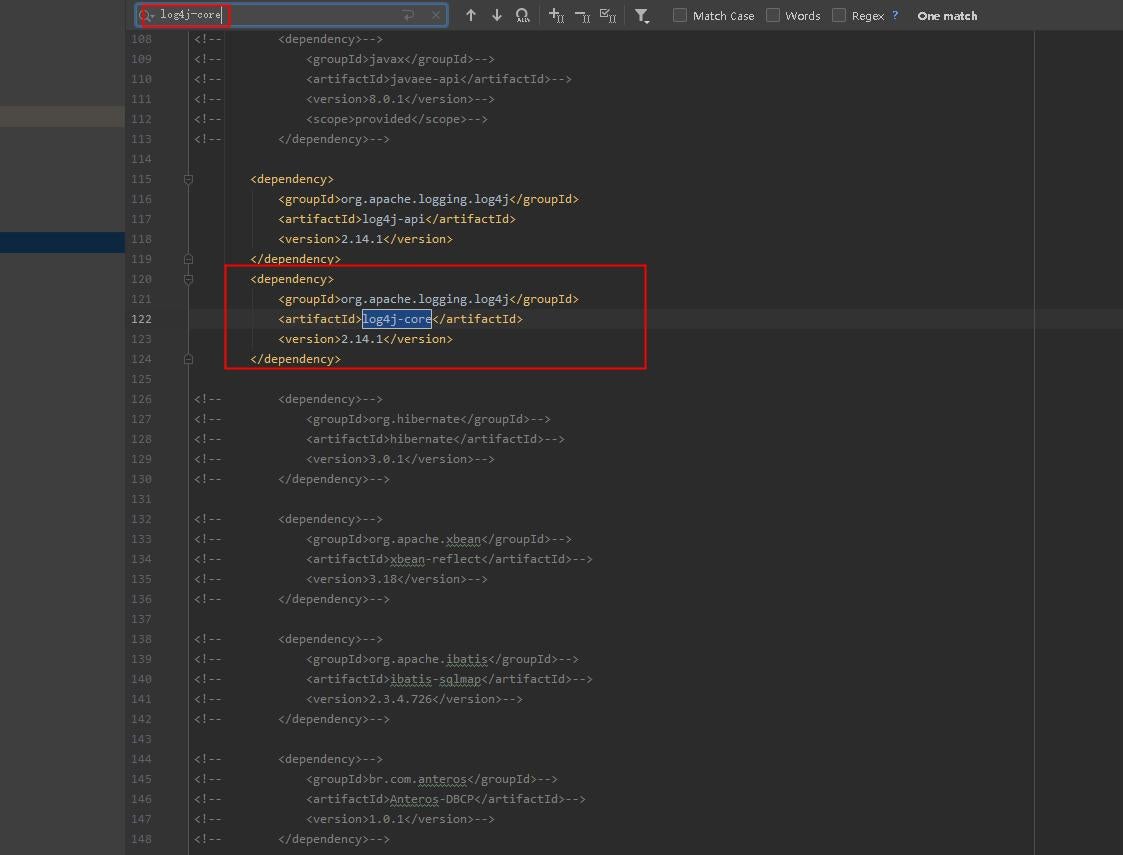This screenshot has height=855, width=1123.
Task: Open regex help question mark
Action: [895, 15]
